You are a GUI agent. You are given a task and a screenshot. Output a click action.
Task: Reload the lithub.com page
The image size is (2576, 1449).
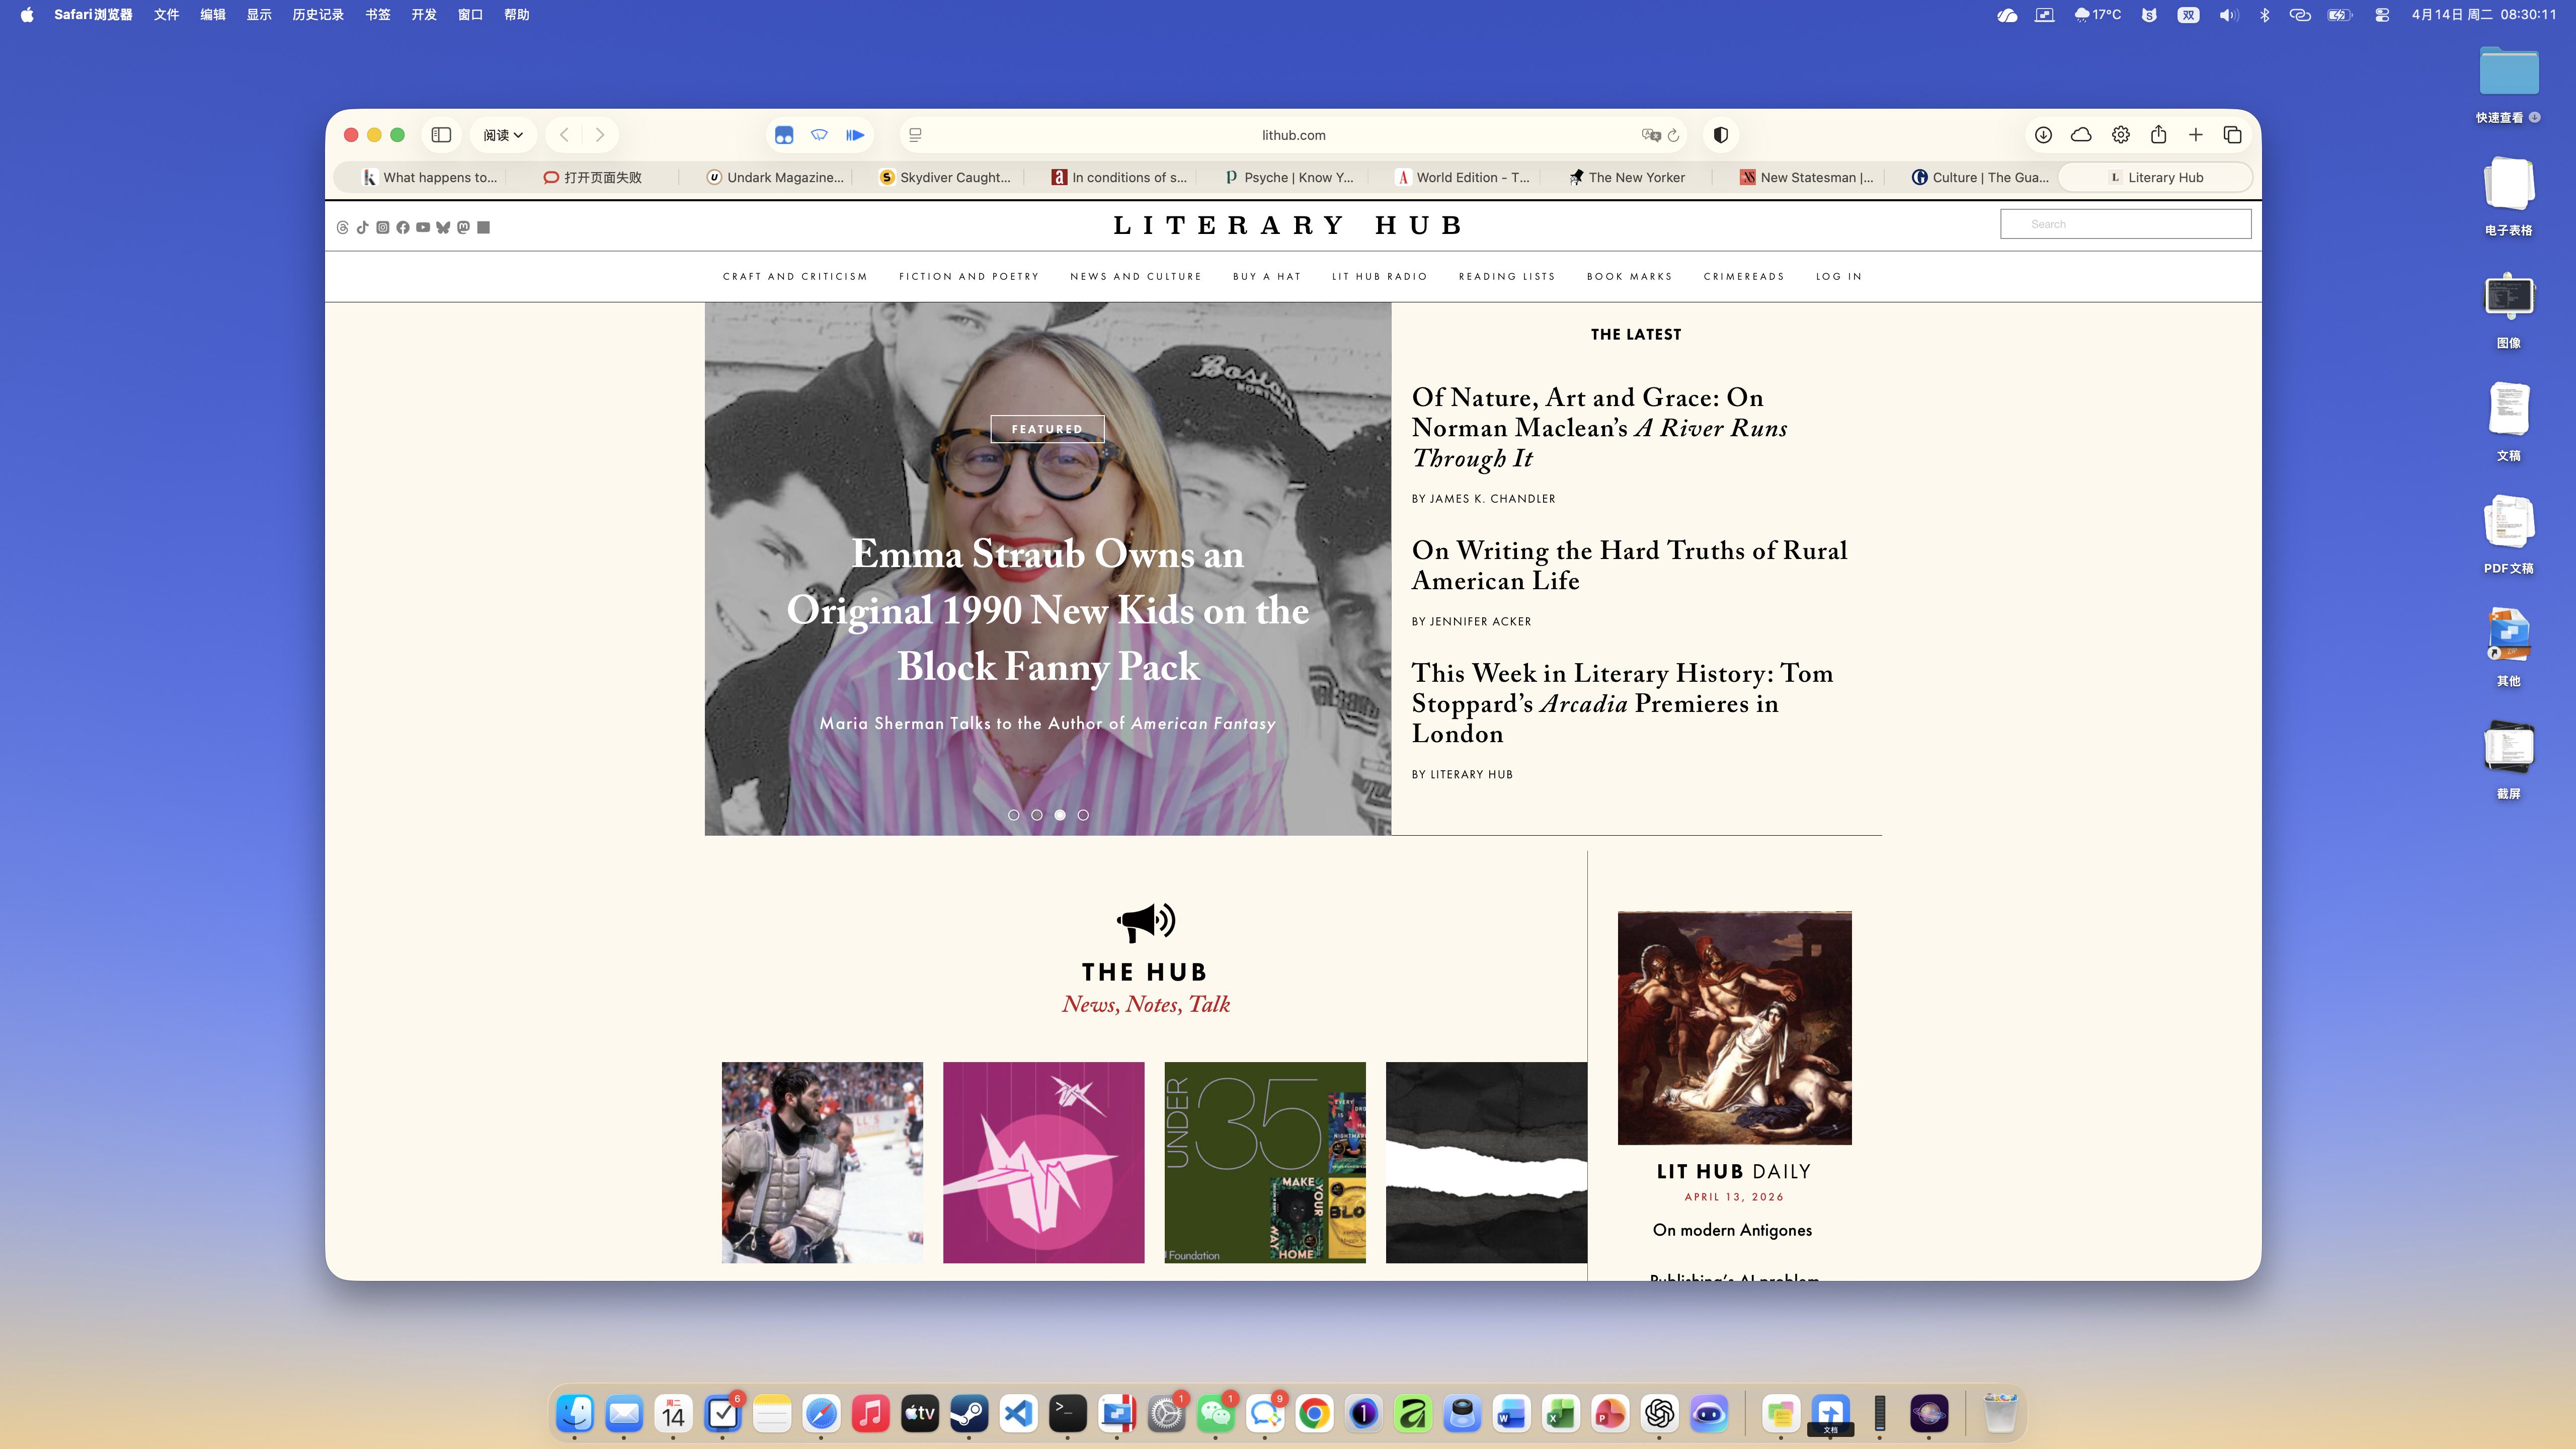[1674, 135]
